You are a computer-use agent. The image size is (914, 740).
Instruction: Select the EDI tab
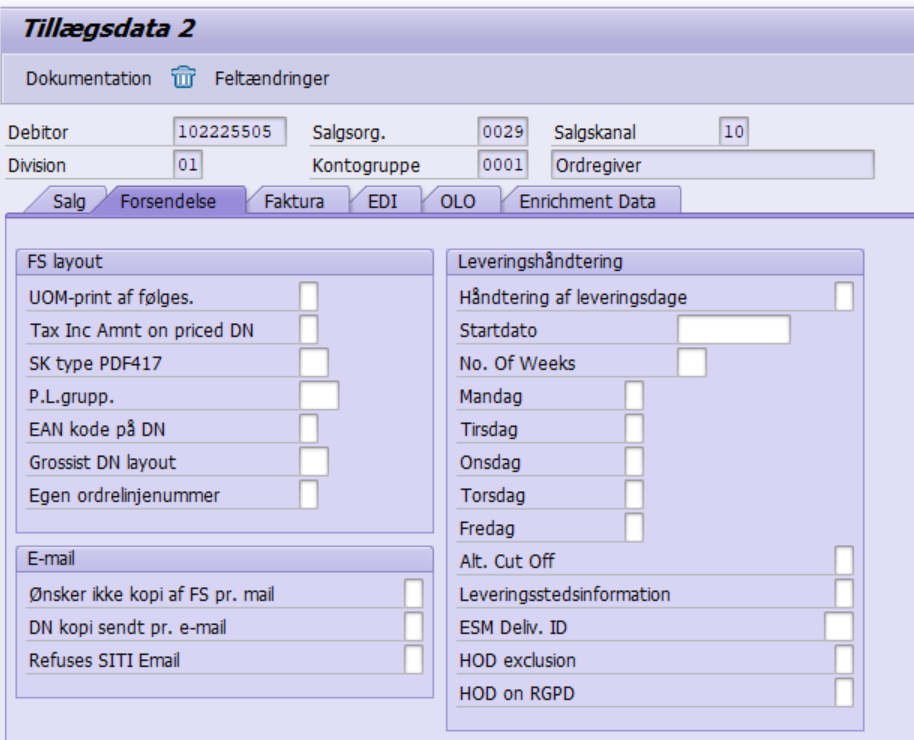(382, 201)
